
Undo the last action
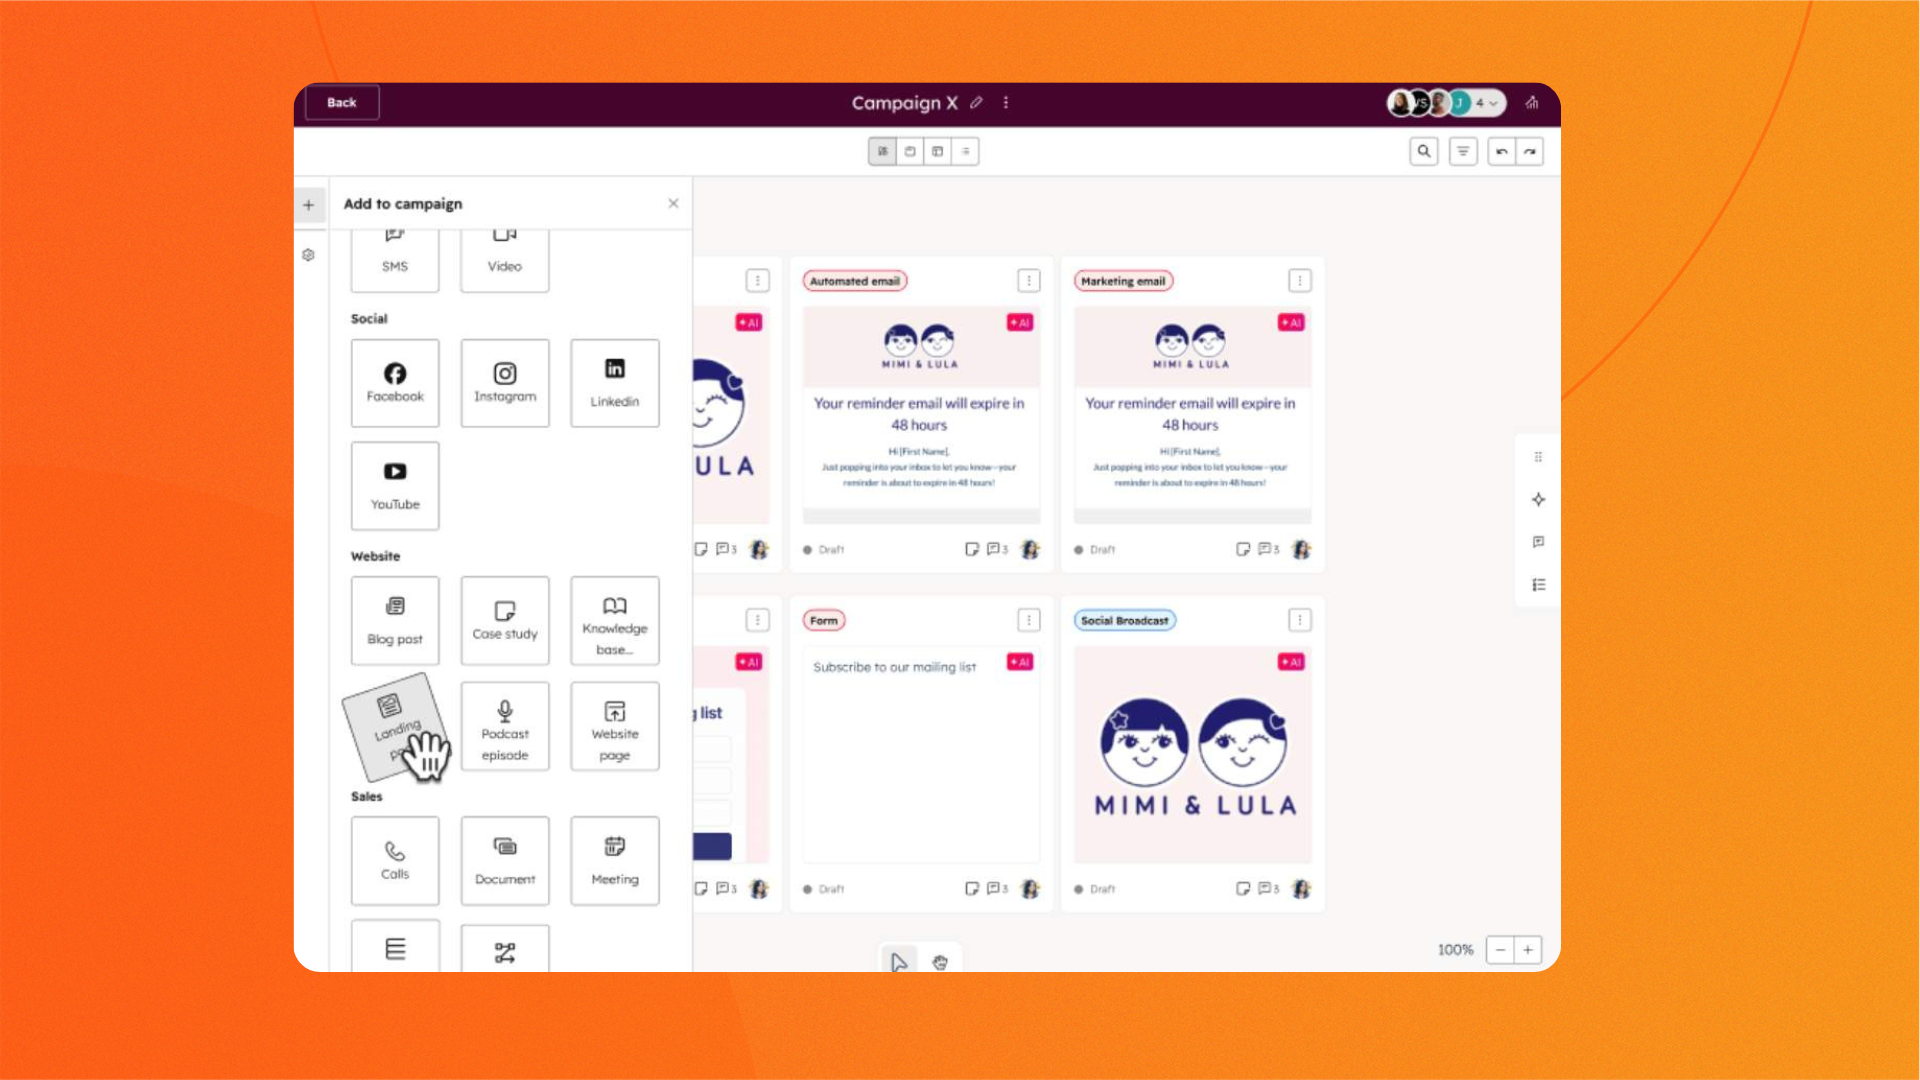click(1501, 151)
